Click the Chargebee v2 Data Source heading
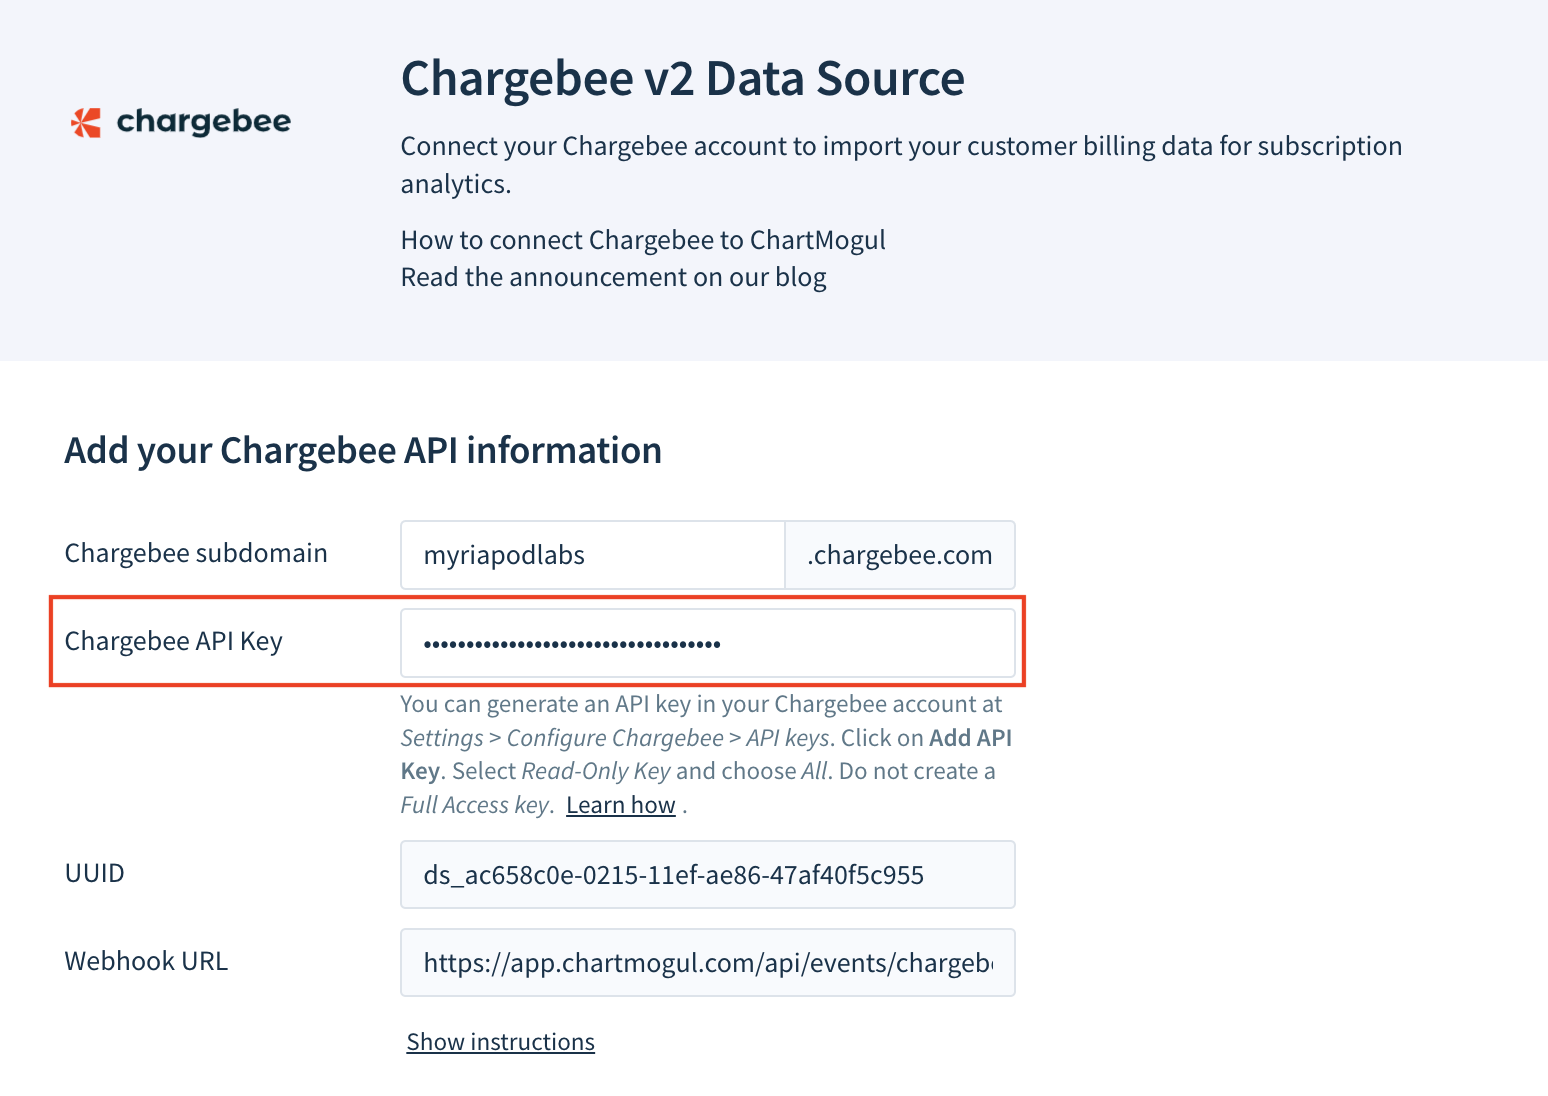Image resolution: width=1548 pixels, height=1096 pixels. [683, 78]
